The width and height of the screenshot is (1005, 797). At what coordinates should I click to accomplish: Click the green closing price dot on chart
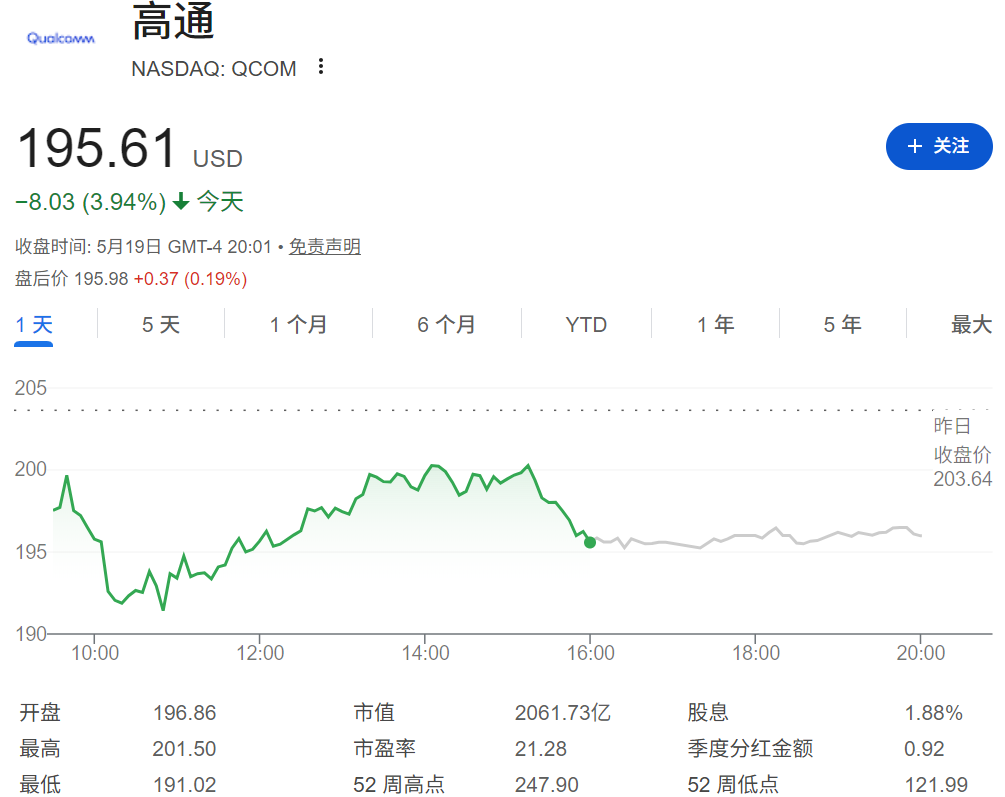(590, 543)
